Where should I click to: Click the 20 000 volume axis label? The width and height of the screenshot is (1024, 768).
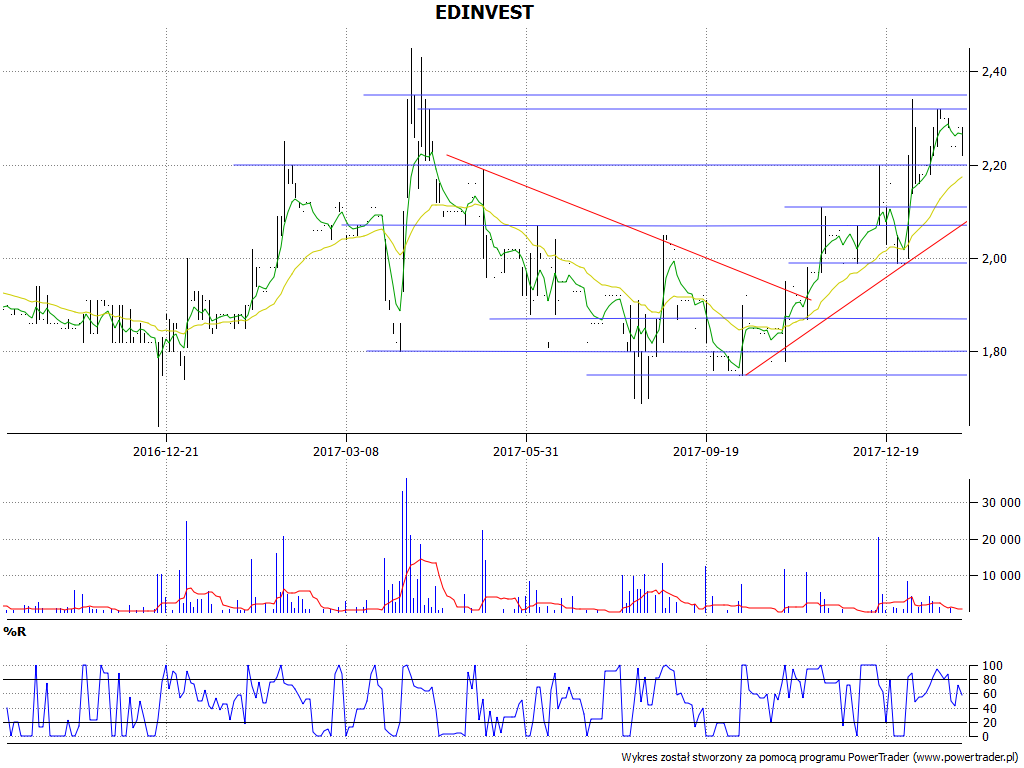1000,539
